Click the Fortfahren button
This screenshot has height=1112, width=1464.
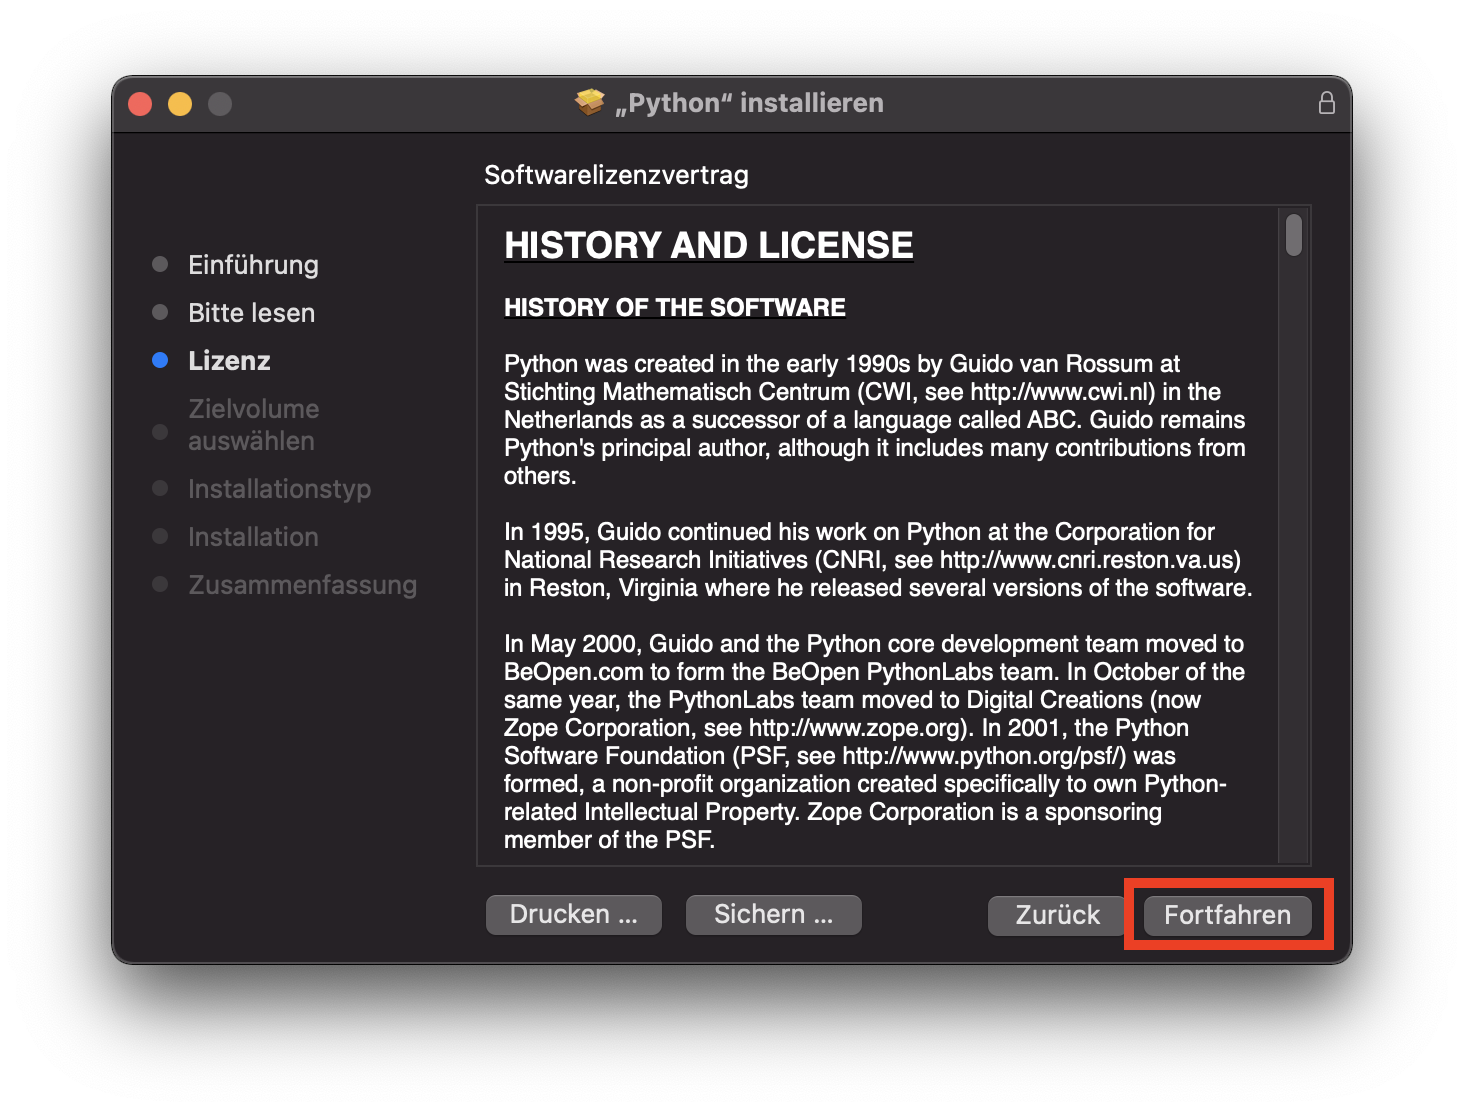click(x=1227, y=915)
